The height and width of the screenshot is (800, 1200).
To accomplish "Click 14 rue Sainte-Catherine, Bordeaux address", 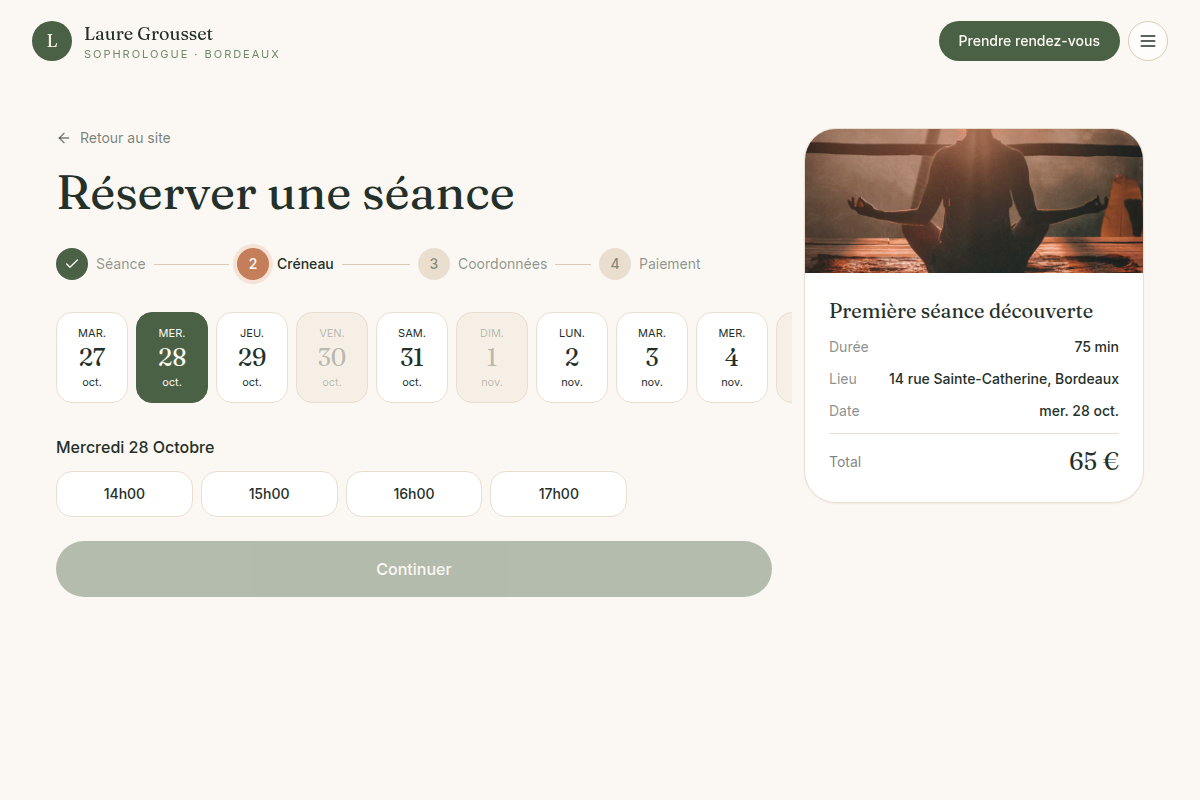I will tap(1004, 379).
